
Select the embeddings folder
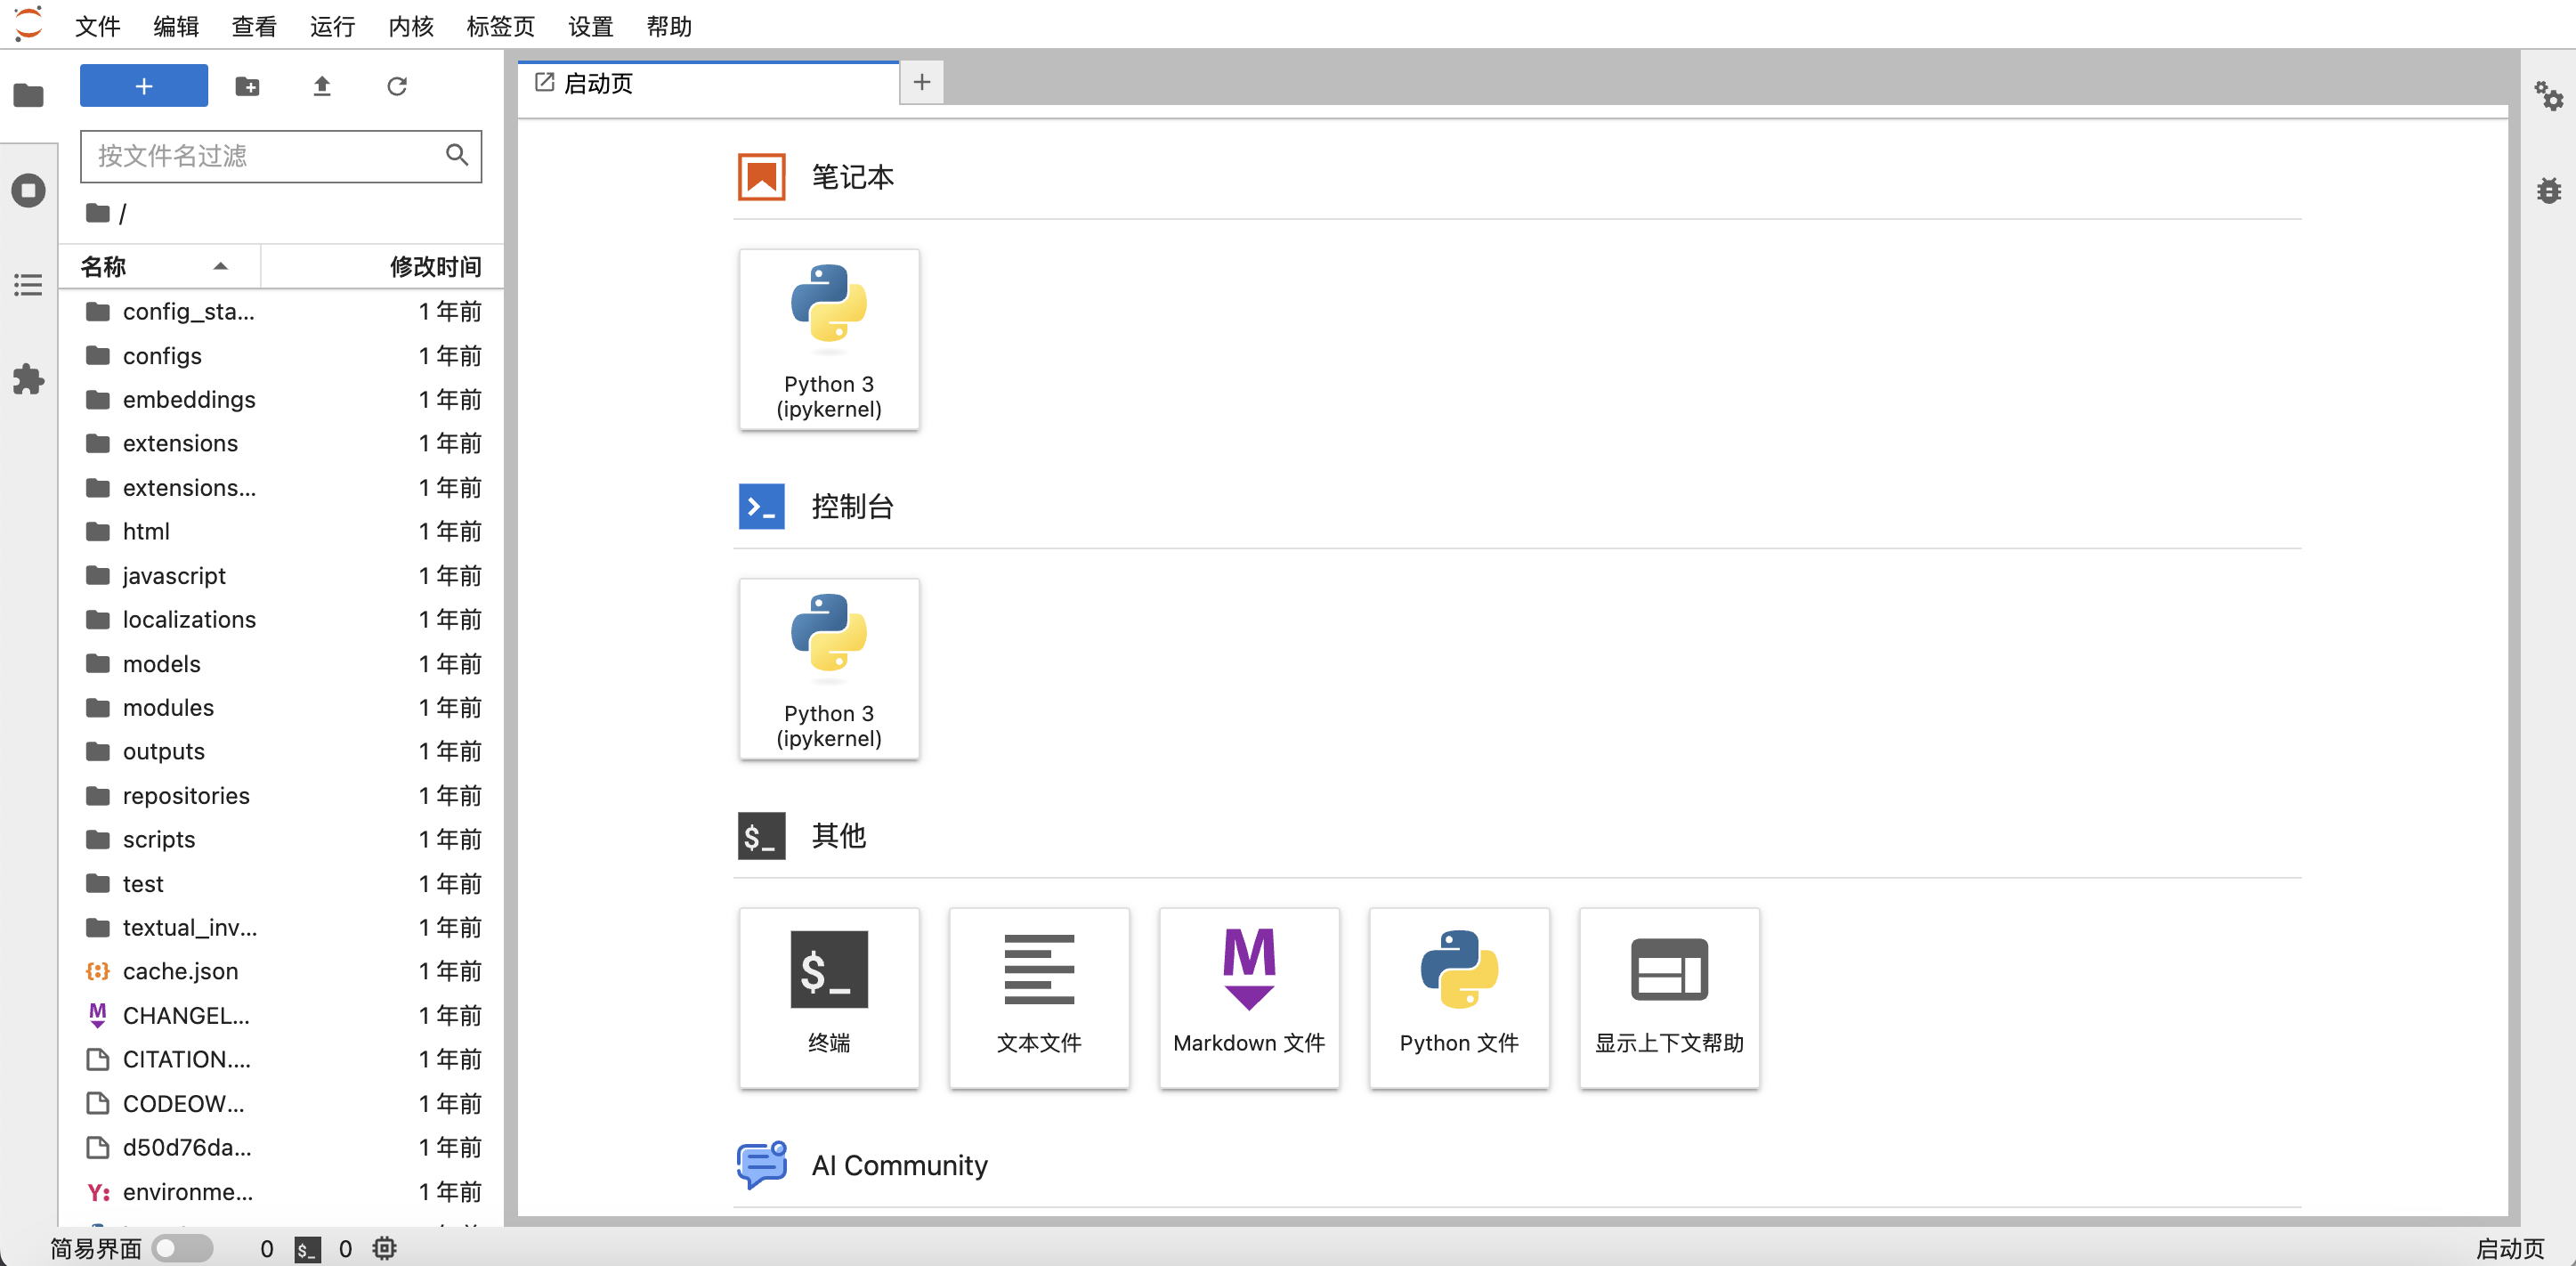(282, 400)
